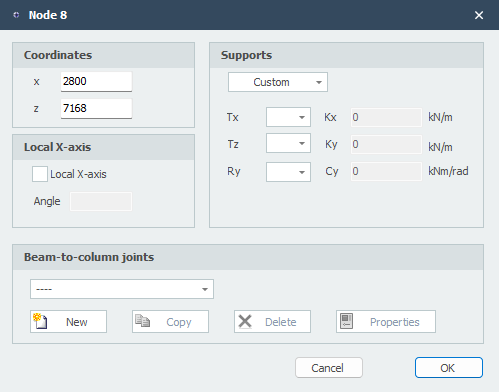Screen dimensions: 499x392
Task: Click the New document icon
Action: click(x=40, y=321)
